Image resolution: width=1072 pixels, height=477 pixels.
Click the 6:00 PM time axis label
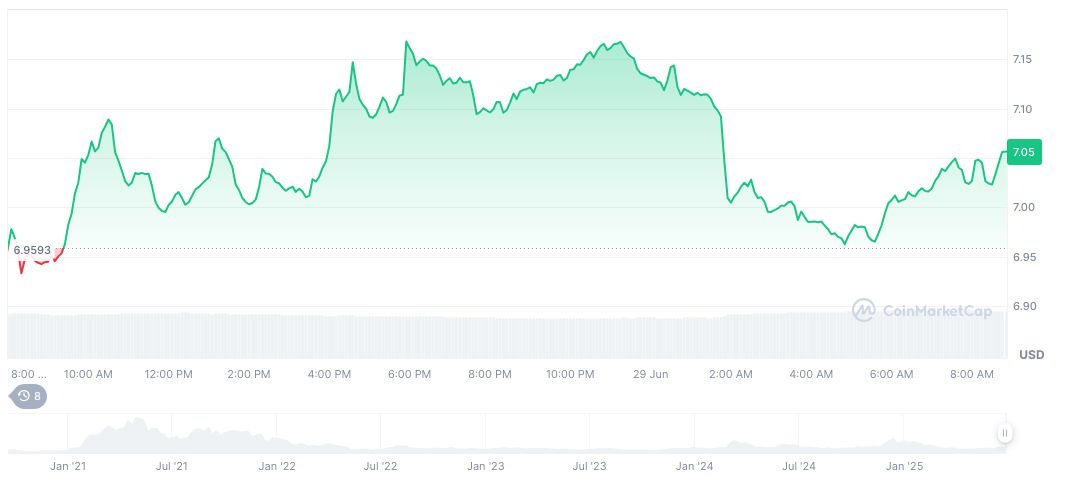(409, 374)
